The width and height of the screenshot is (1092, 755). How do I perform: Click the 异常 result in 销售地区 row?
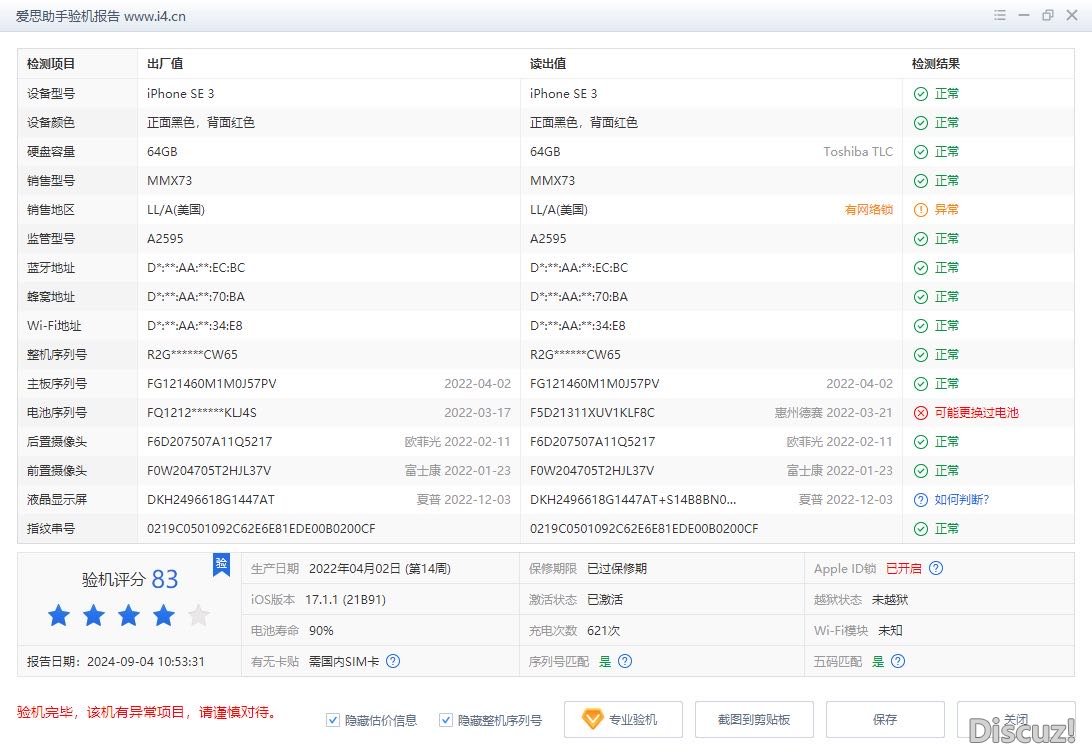click(x=946, y=210)
